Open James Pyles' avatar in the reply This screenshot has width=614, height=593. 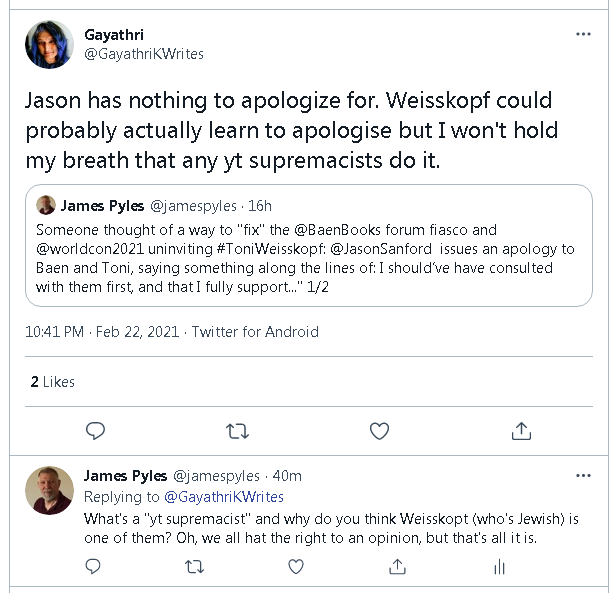pos(48,490)
